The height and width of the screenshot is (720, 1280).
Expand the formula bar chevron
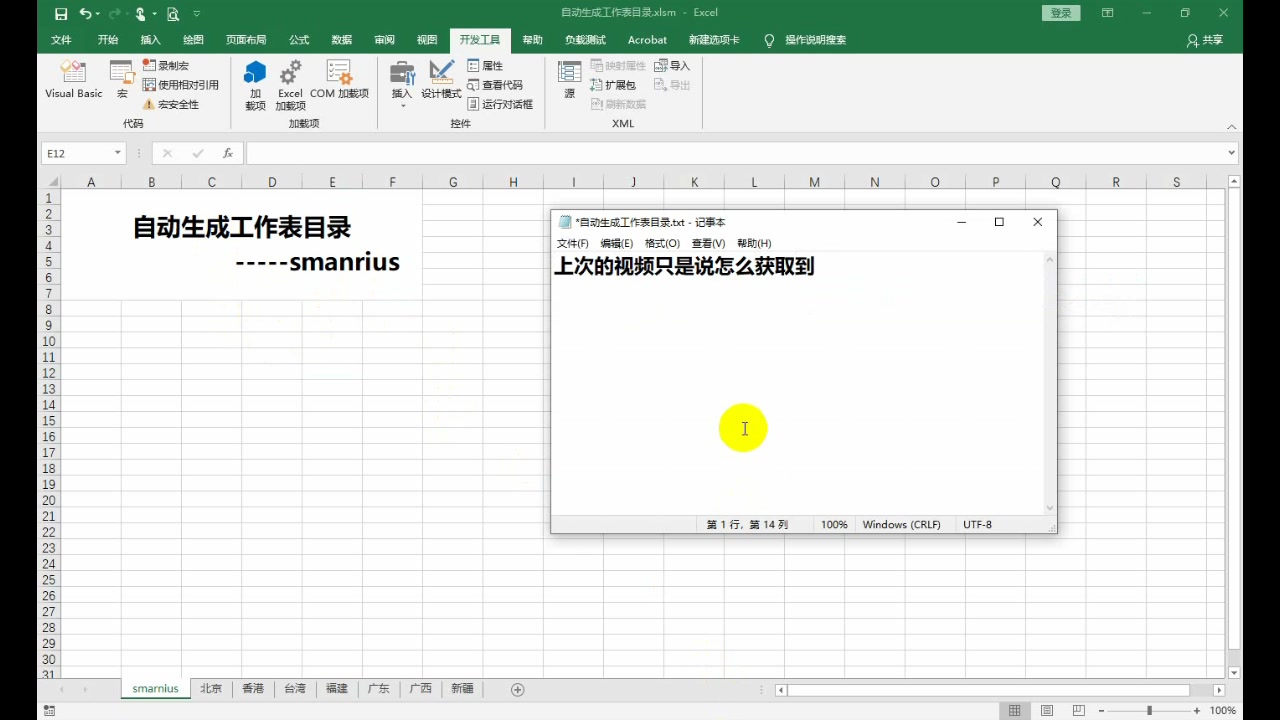(x=1232, y=153)
